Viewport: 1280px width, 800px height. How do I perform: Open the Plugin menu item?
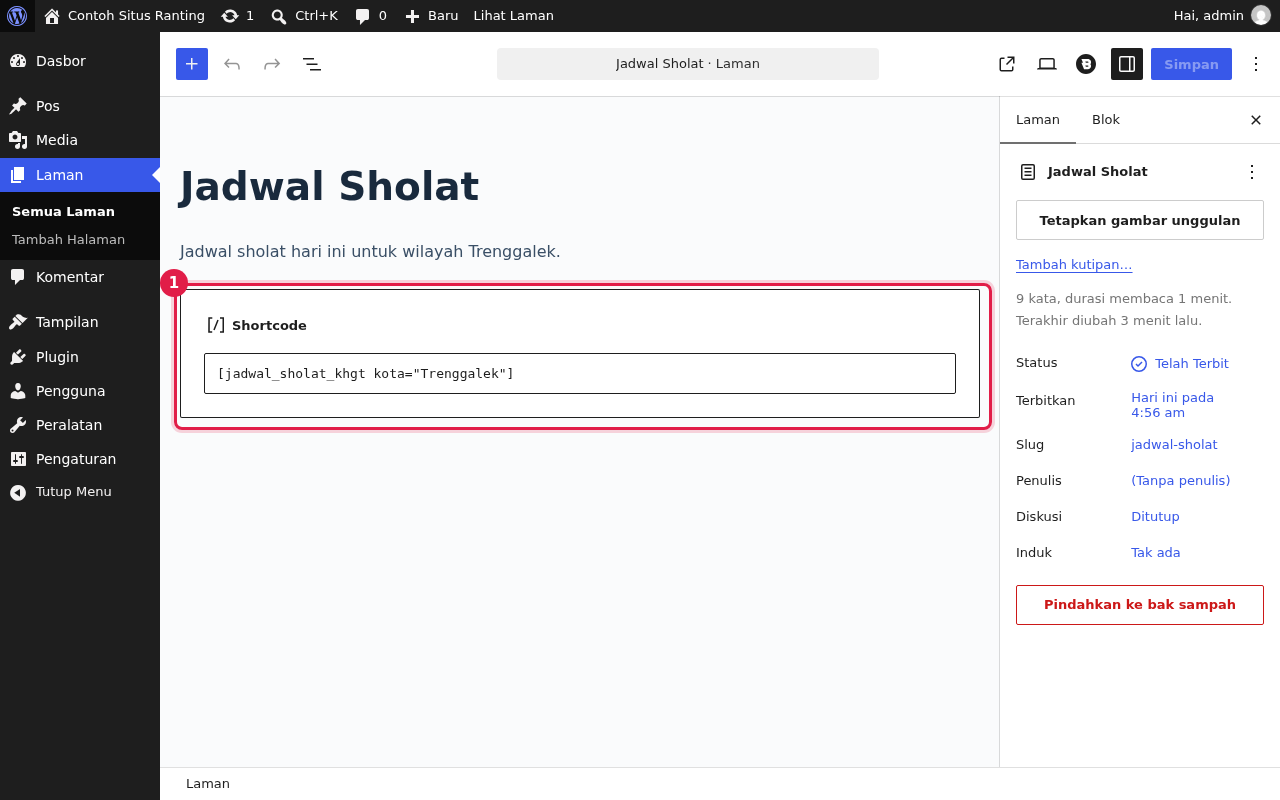(x=80, y=357)
